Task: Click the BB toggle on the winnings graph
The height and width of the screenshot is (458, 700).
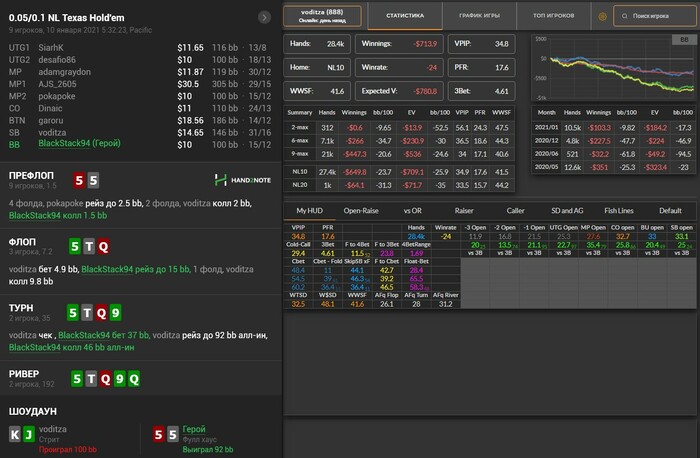Action: pyautogui.click(x=684, y=40)
